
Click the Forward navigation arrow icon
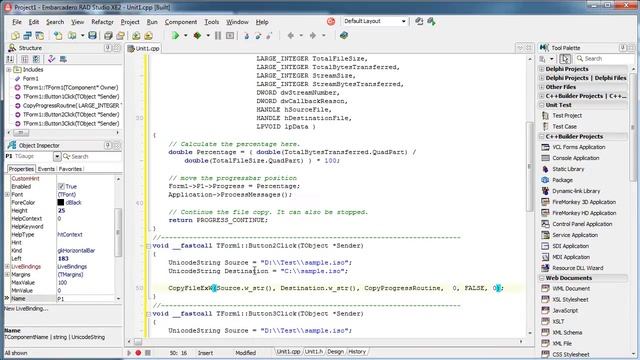pos(313,36)
